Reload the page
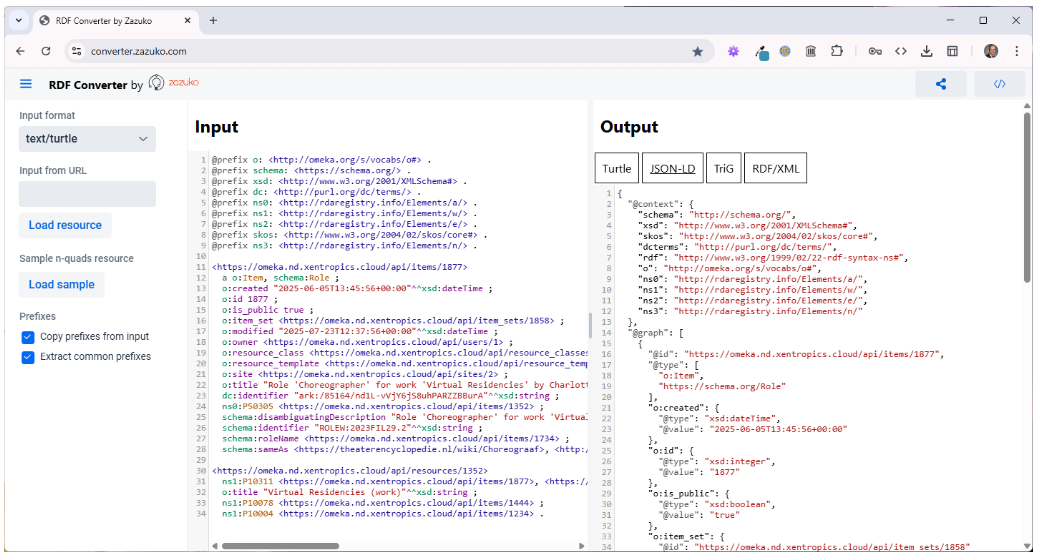This screenshot has width=1038, height=557. (46, 51)
